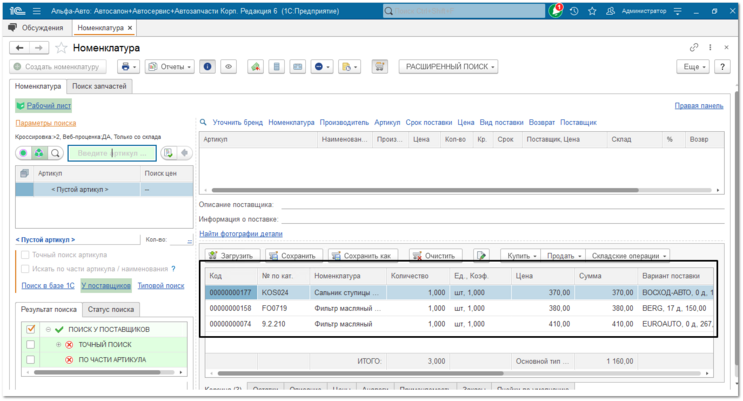This screenshot has height=401, width=743.
Task: Click the magnifier search mode button
Action: tap(55, 153)
